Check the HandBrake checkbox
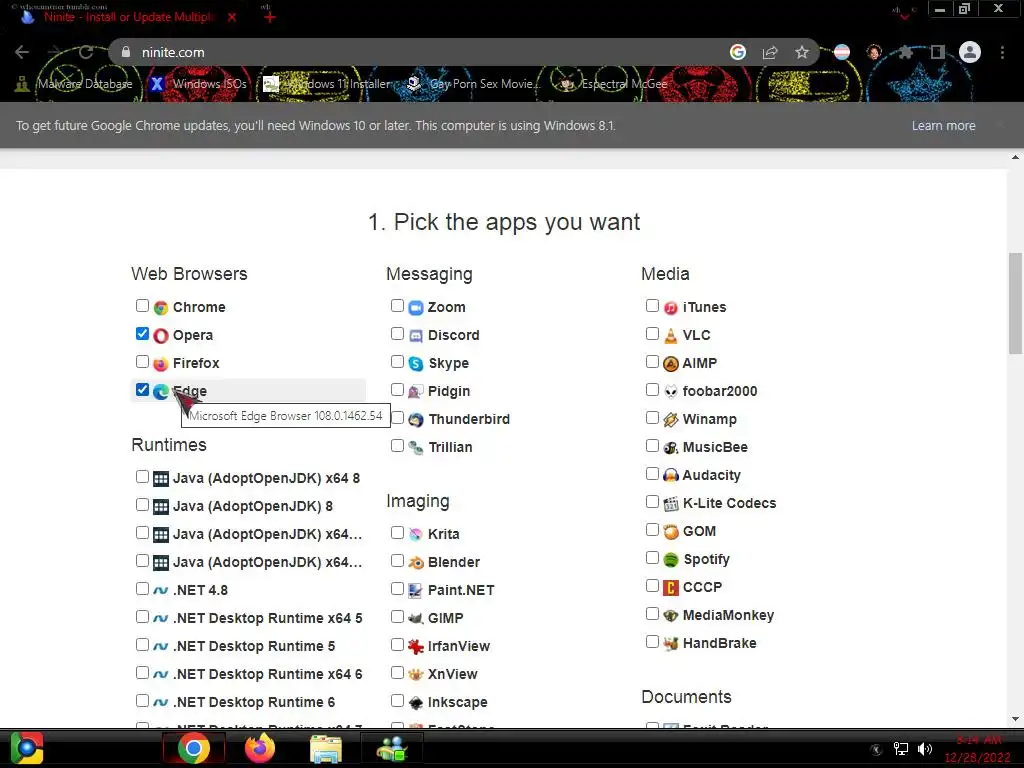This screenshot has height=768, width=1024. 652,642
